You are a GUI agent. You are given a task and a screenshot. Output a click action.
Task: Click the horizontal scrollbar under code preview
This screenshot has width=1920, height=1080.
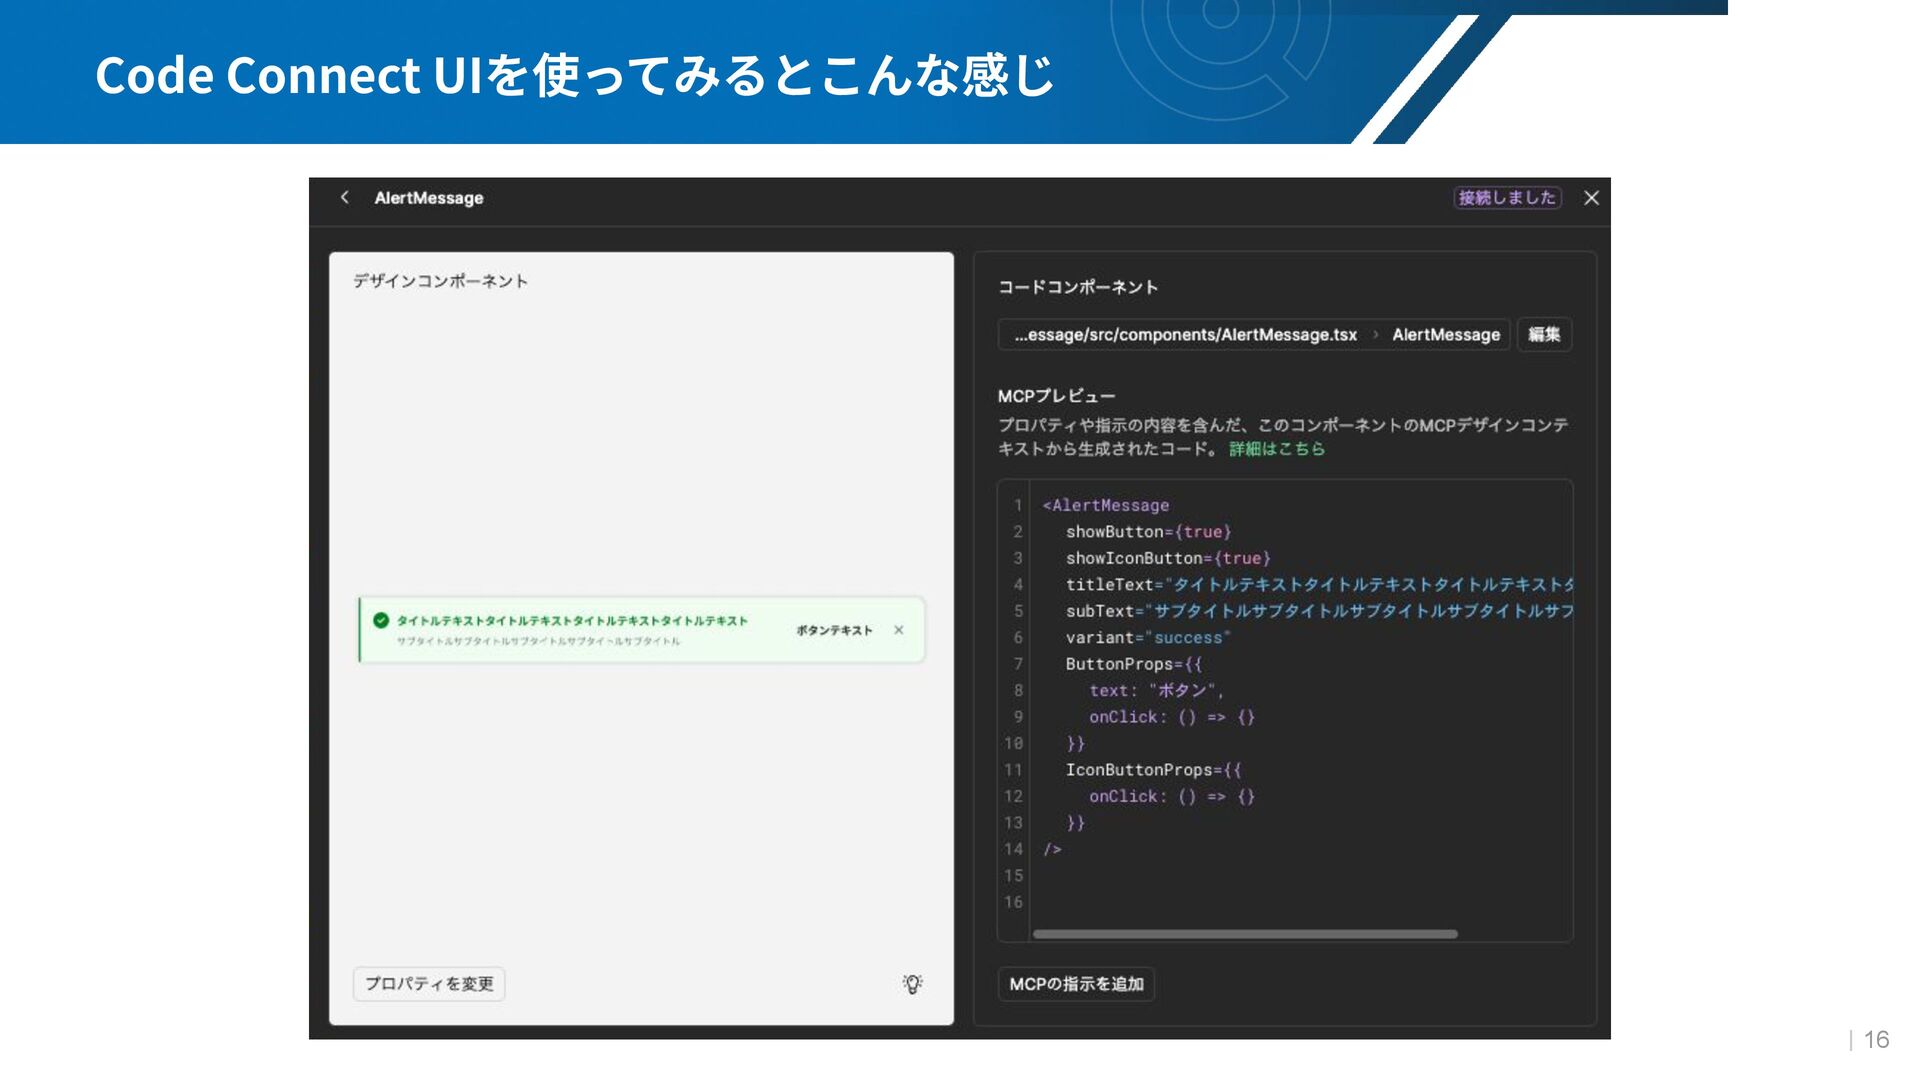point(1244,934)
